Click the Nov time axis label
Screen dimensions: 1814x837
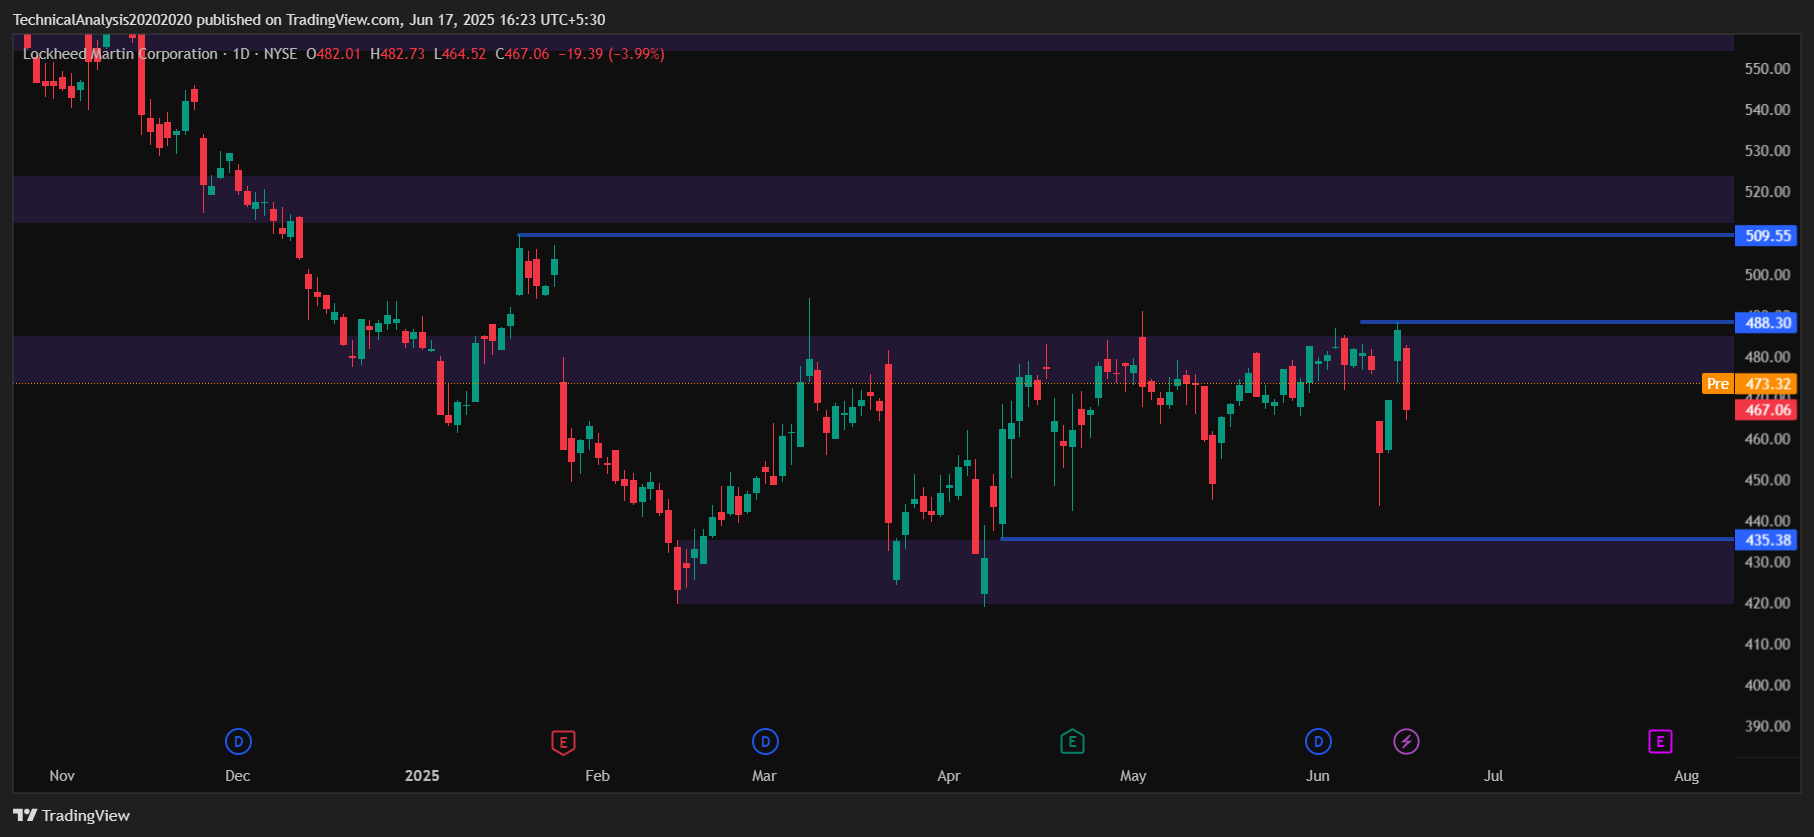62,776
